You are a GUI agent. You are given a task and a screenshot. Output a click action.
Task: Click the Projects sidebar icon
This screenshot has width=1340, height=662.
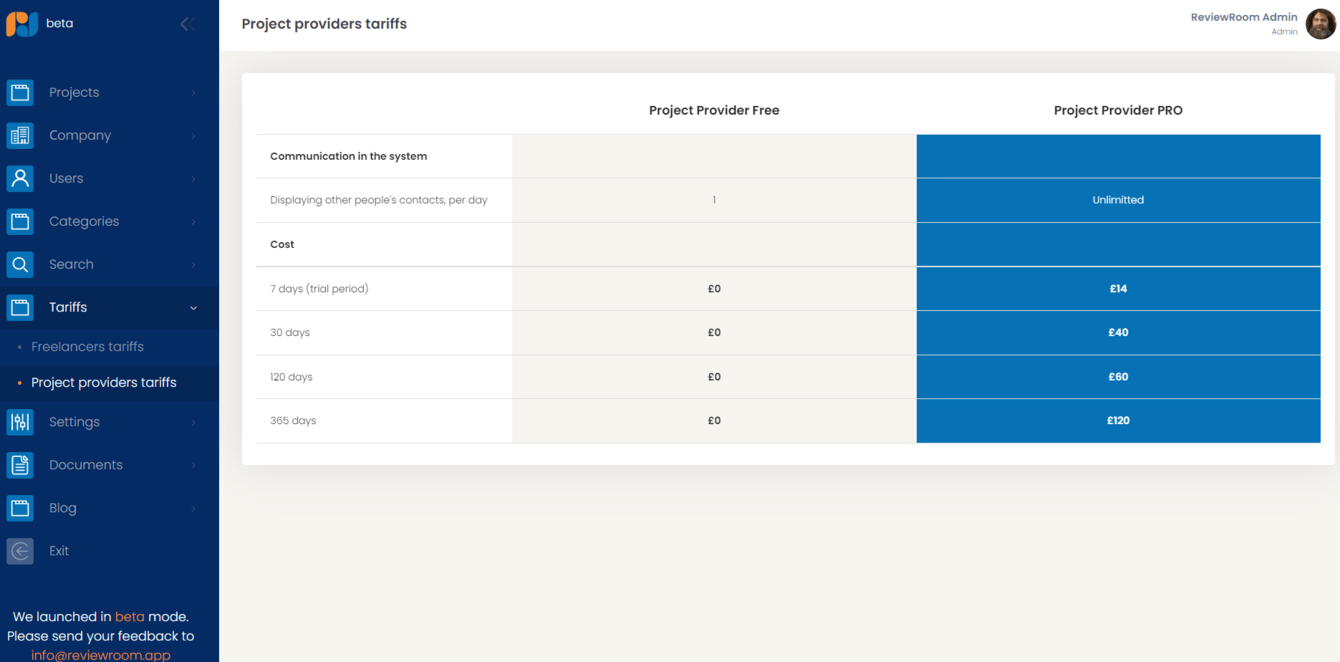coord(20,92)
